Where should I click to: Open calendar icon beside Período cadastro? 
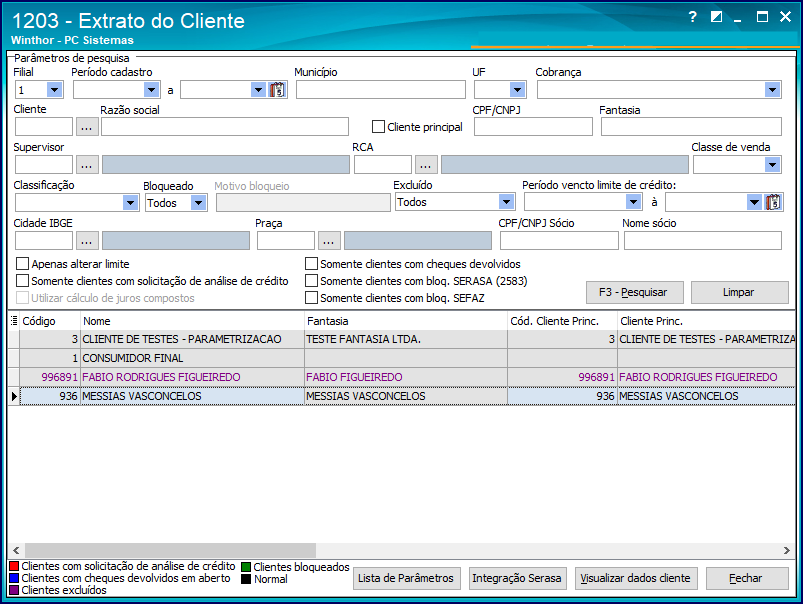[277, 90]
